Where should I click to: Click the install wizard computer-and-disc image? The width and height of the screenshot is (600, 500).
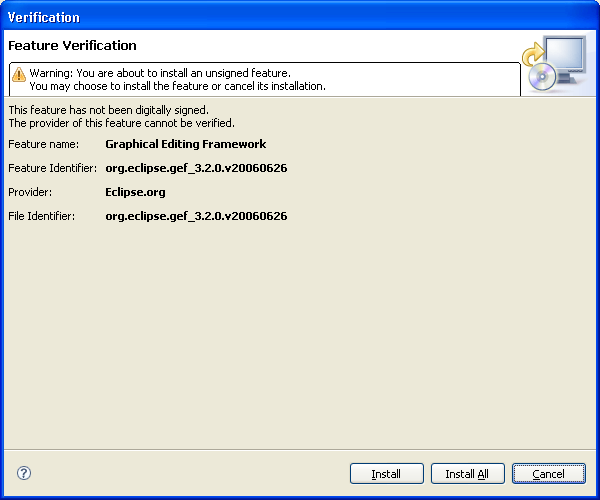pos(554,63)
